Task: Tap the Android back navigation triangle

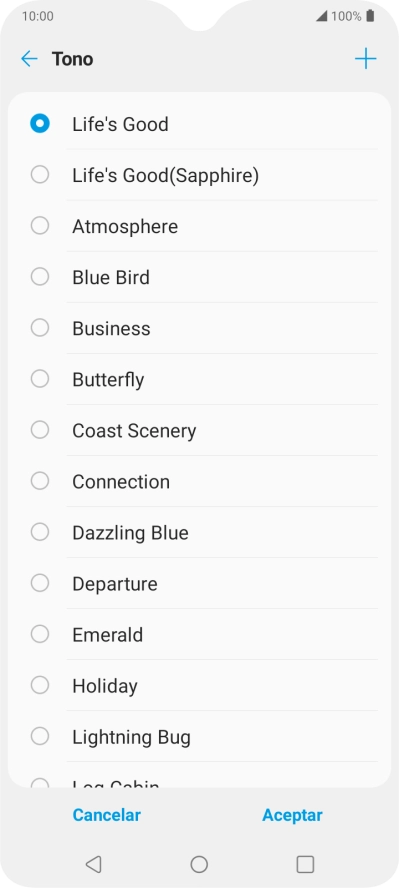Action: pos(93,864)
